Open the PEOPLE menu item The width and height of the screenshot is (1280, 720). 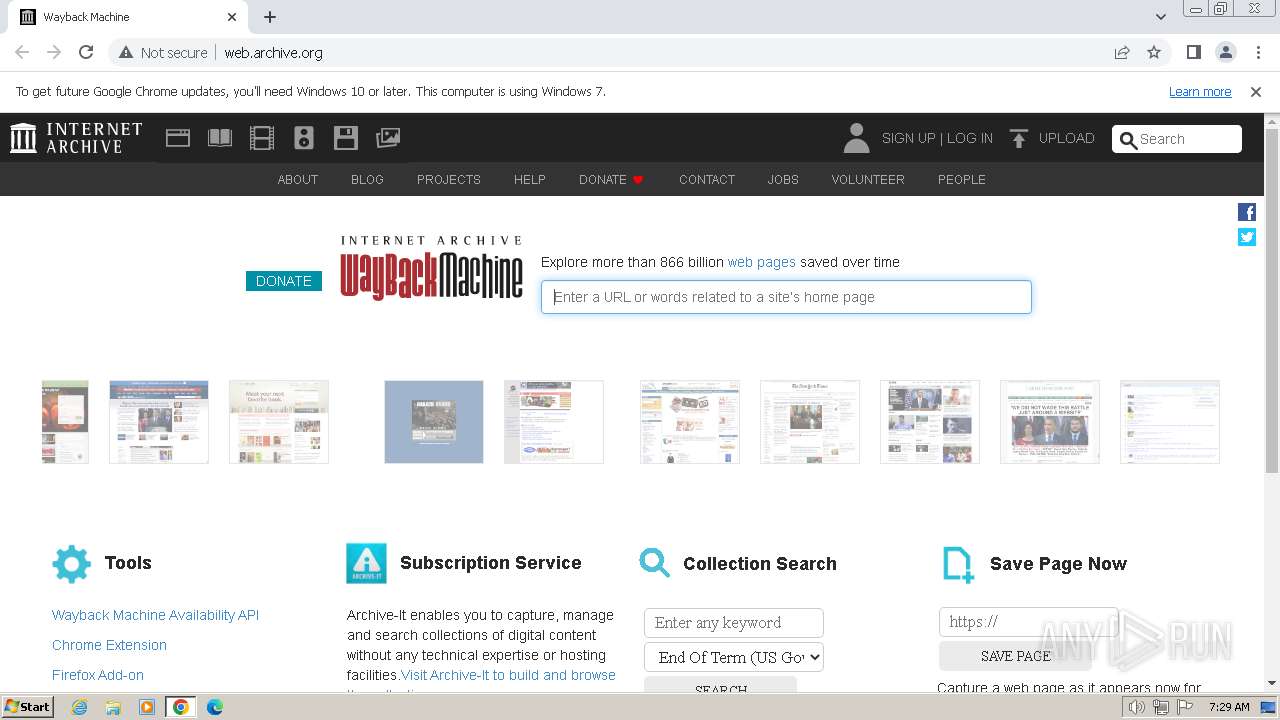tap(962, 180)
